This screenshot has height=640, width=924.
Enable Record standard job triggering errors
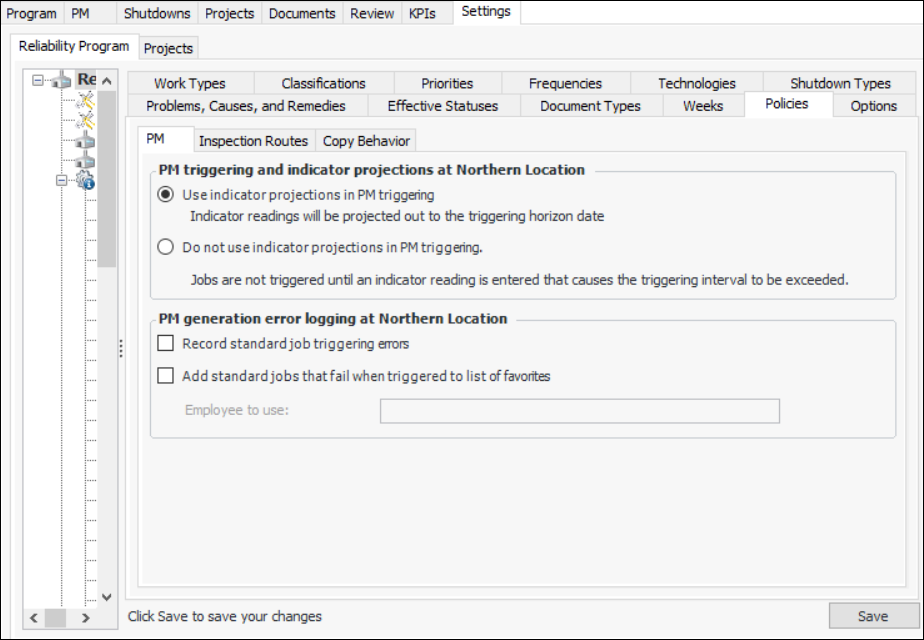tap(166, 343)
